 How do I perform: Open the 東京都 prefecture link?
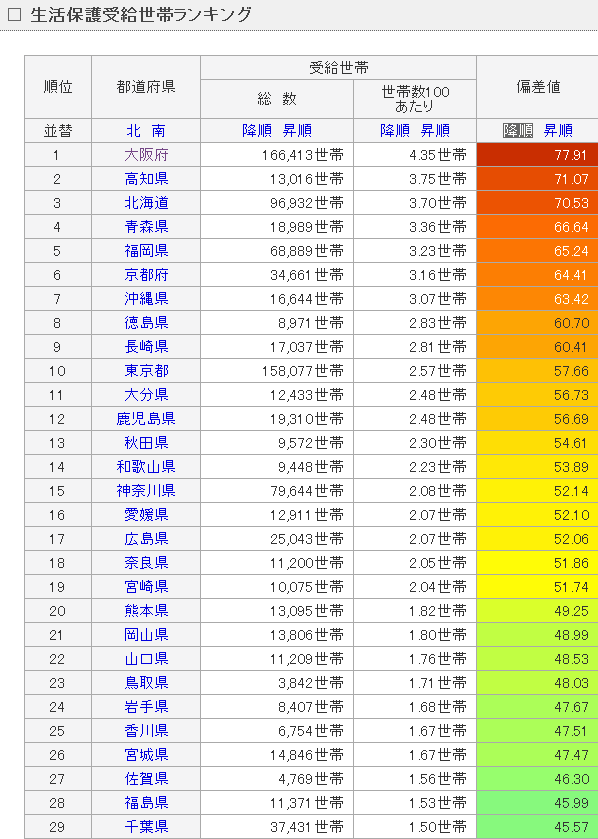(x=147, y=371)
